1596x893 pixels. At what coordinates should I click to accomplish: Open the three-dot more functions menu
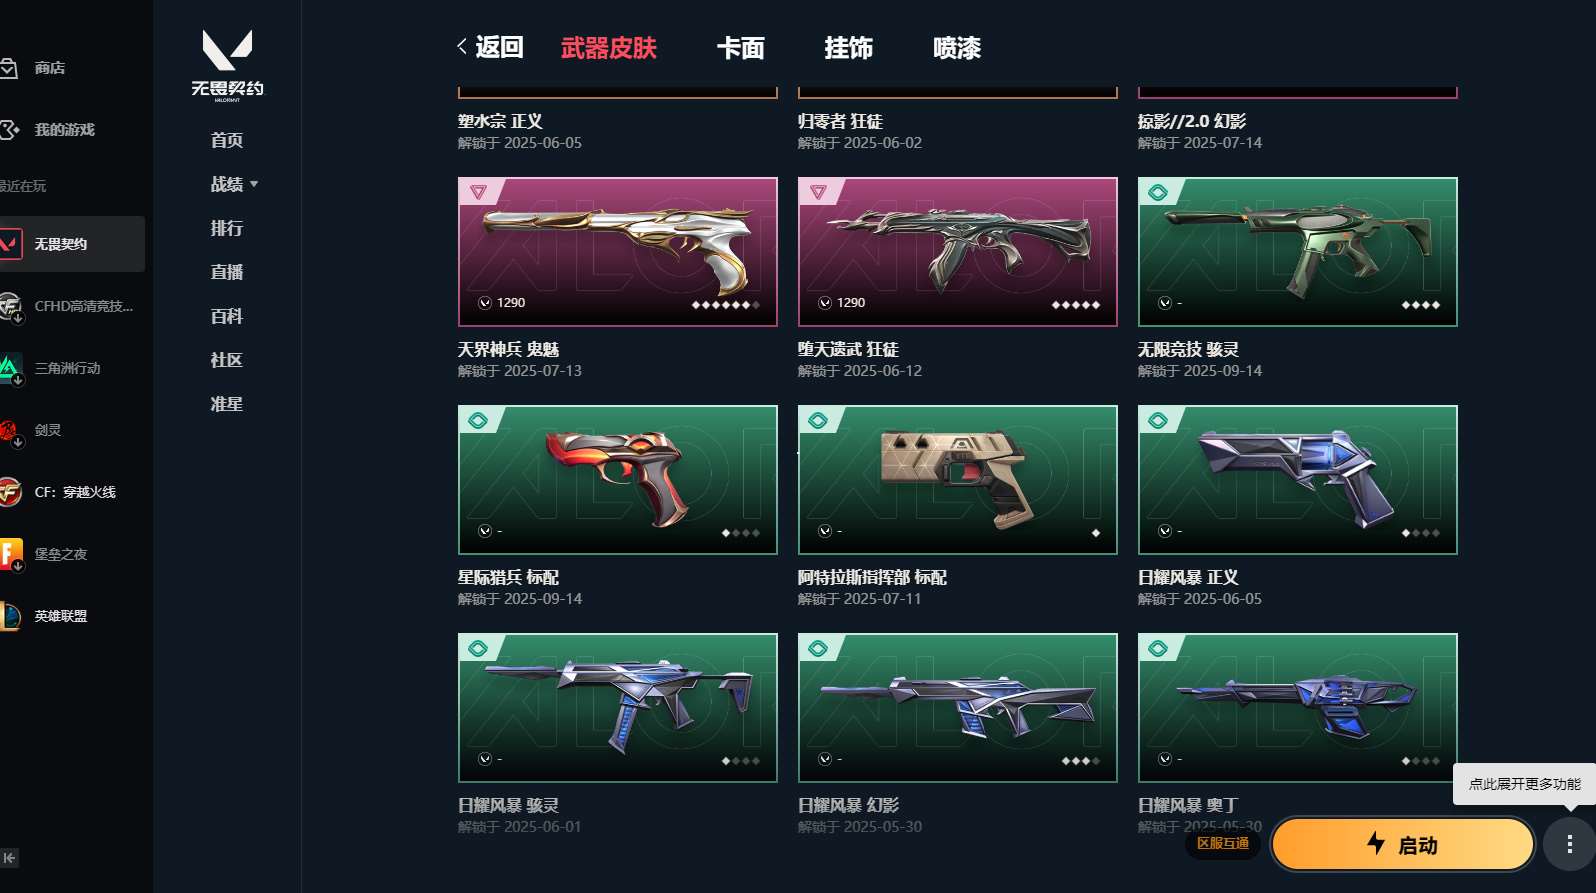pos(1570,844)
